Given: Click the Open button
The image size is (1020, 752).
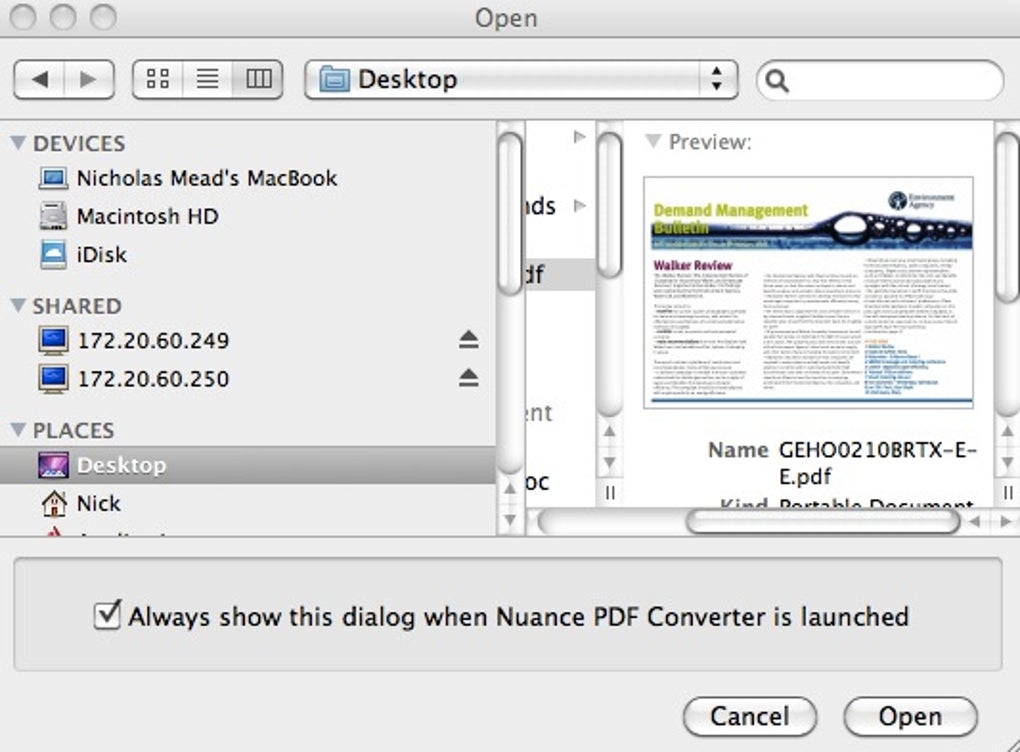Looking at the screenshot, I should (x=910, y=716).
